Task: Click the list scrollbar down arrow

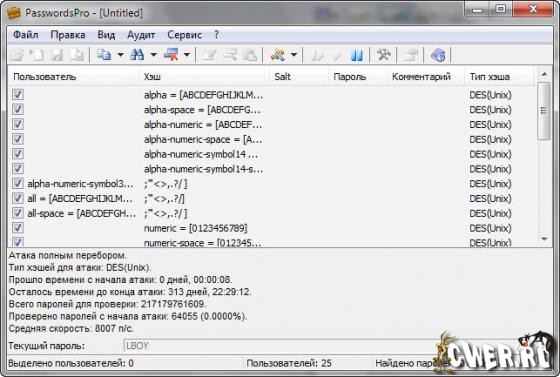Action: click(544, 238)
